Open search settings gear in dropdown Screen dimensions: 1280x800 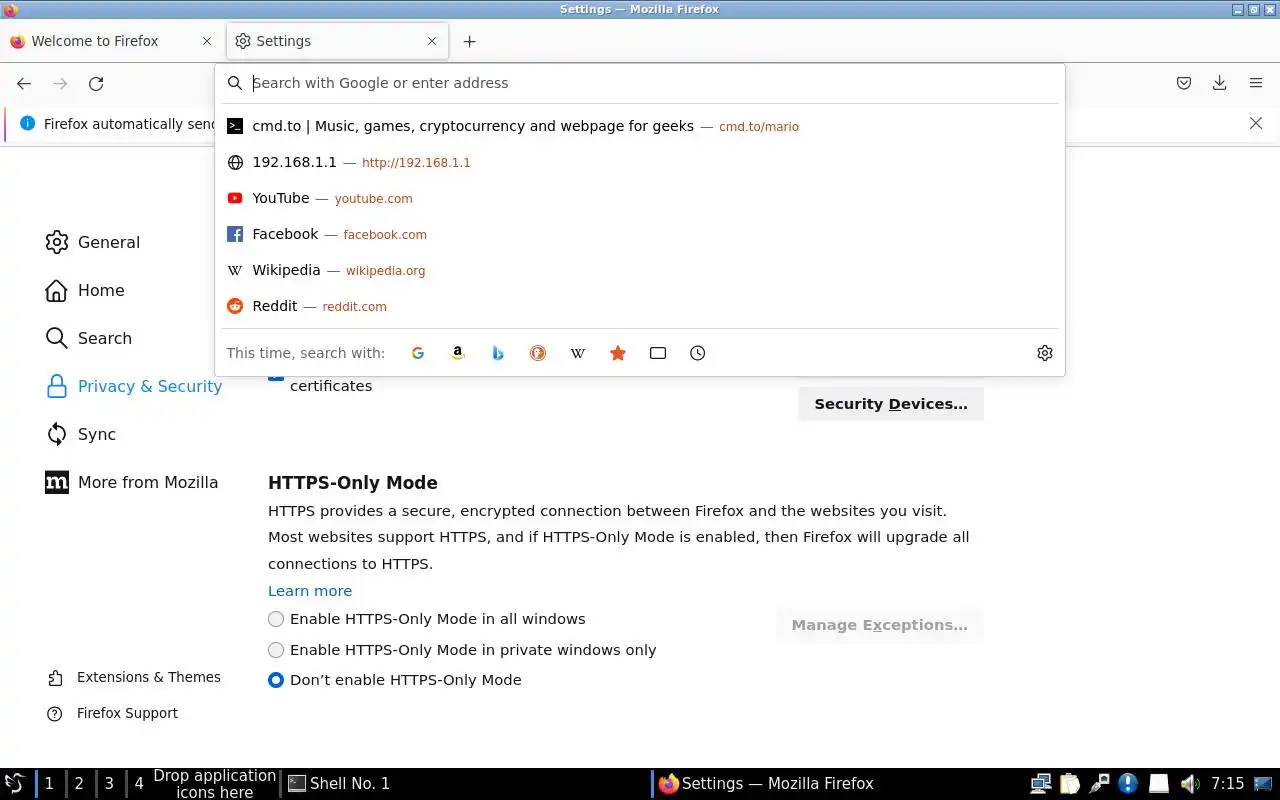[x=1045, y=353]
